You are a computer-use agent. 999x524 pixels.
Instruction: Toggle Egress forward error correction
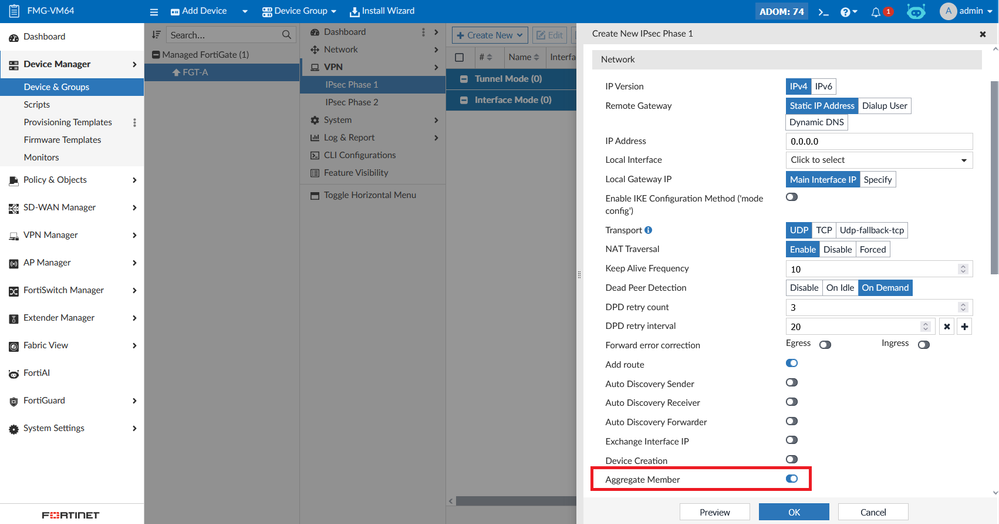pyautogui.click(x=825, y=345)
